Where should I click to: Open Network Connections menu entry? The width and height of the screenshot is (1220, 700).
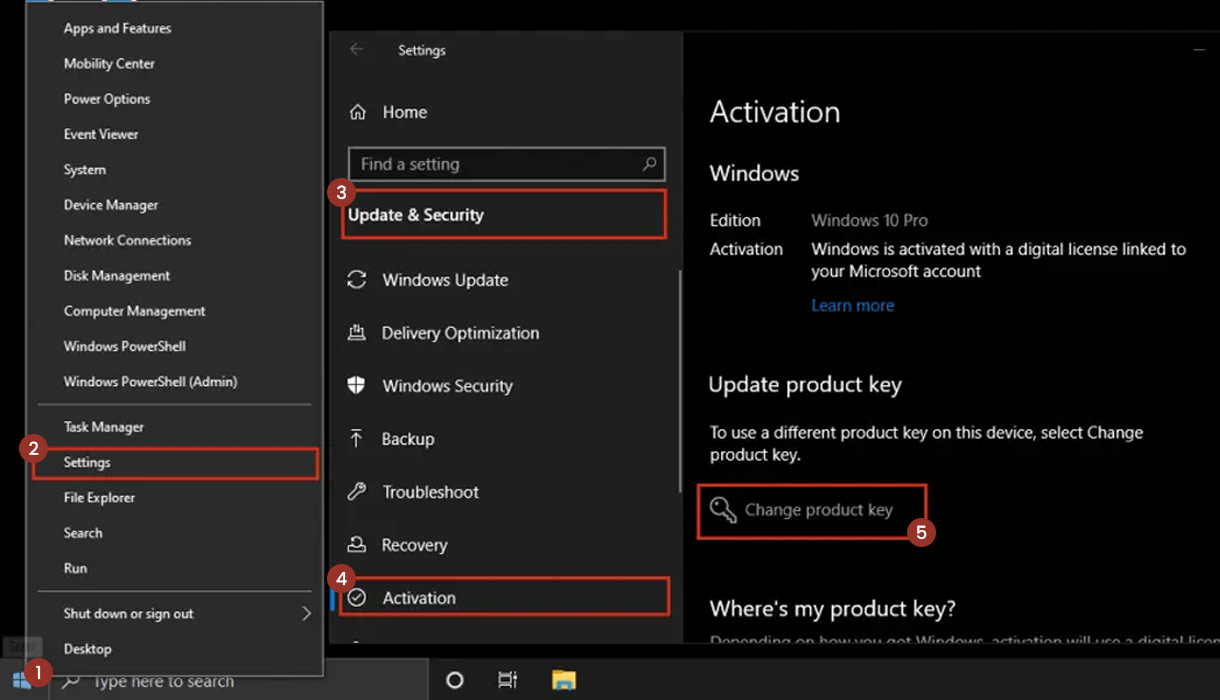coord(127,240)
